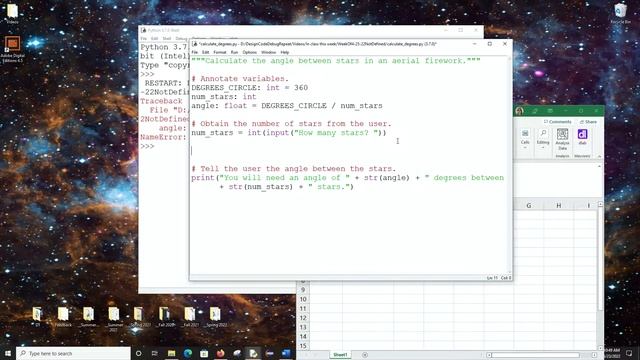
Task: Open Format menu in the IDLE editor
Action: [x=220, y=52]
